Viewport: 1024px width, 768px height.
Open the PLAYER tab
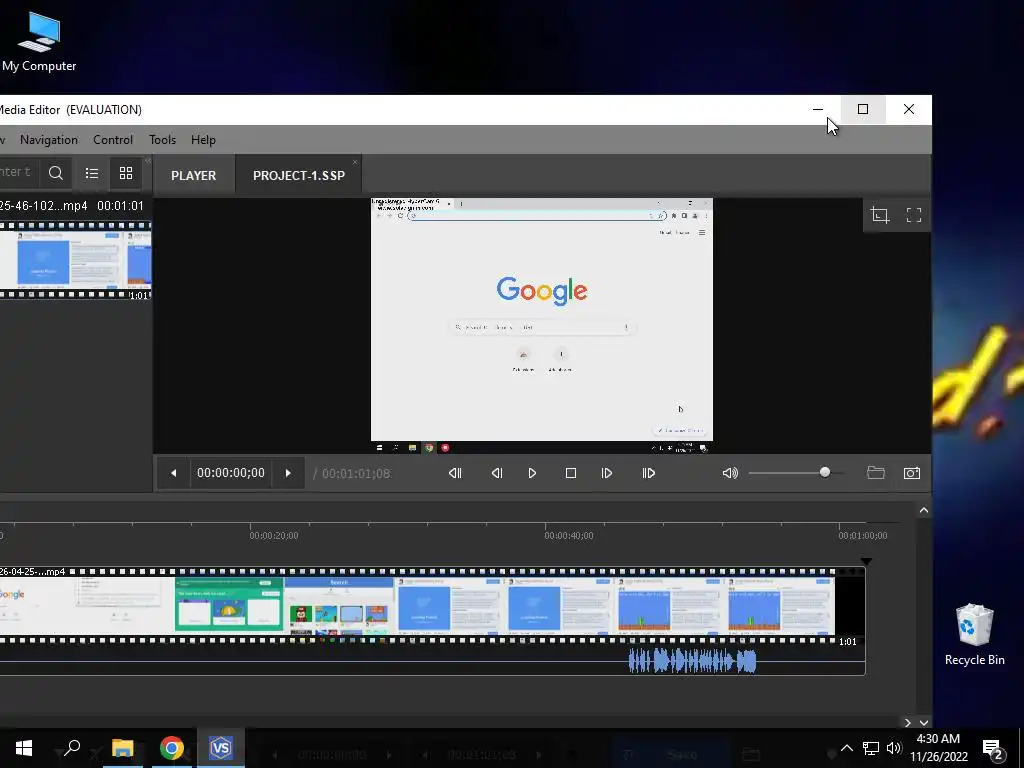[x=193, y=176]
